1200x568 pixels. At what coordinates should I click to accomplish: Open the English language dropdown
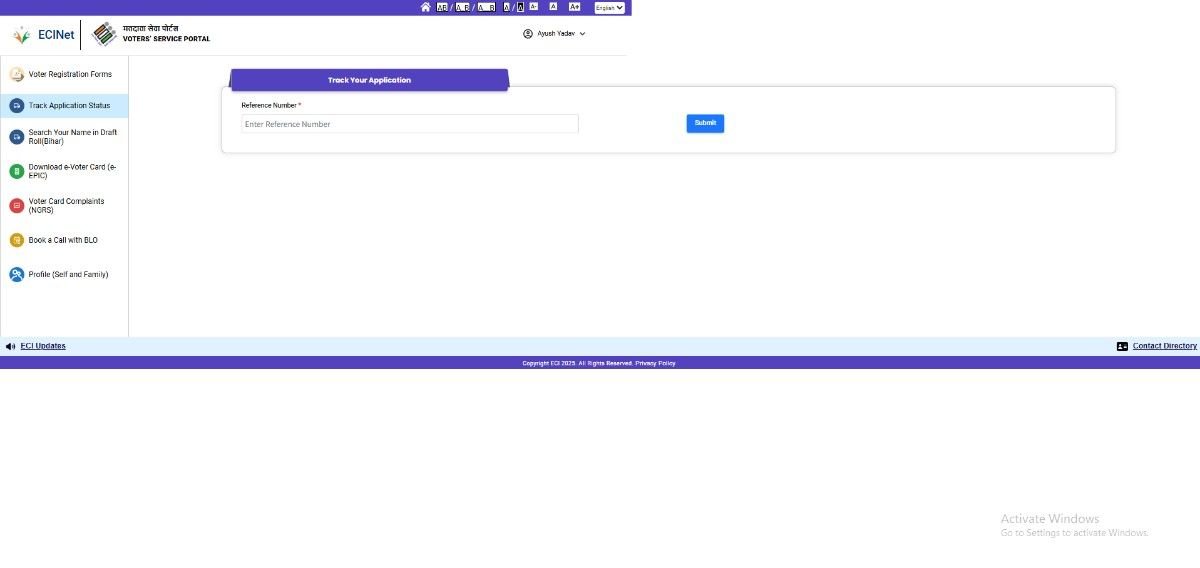click(609, 8)
